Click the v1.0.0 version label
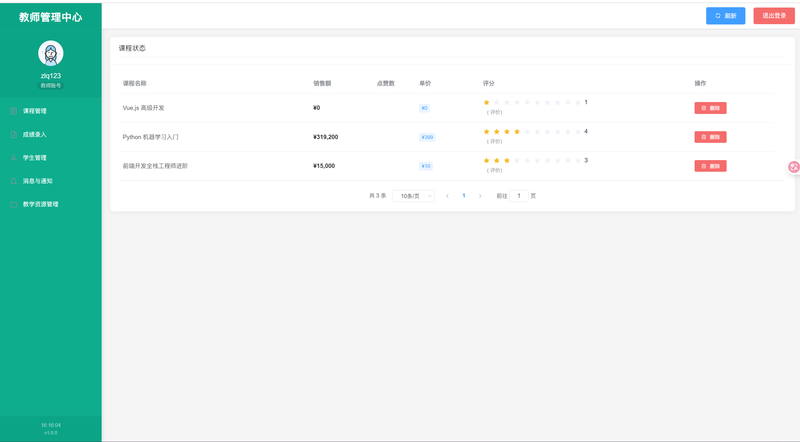The height and width of the screenshot is (442, 800). [x=51, y=433]
